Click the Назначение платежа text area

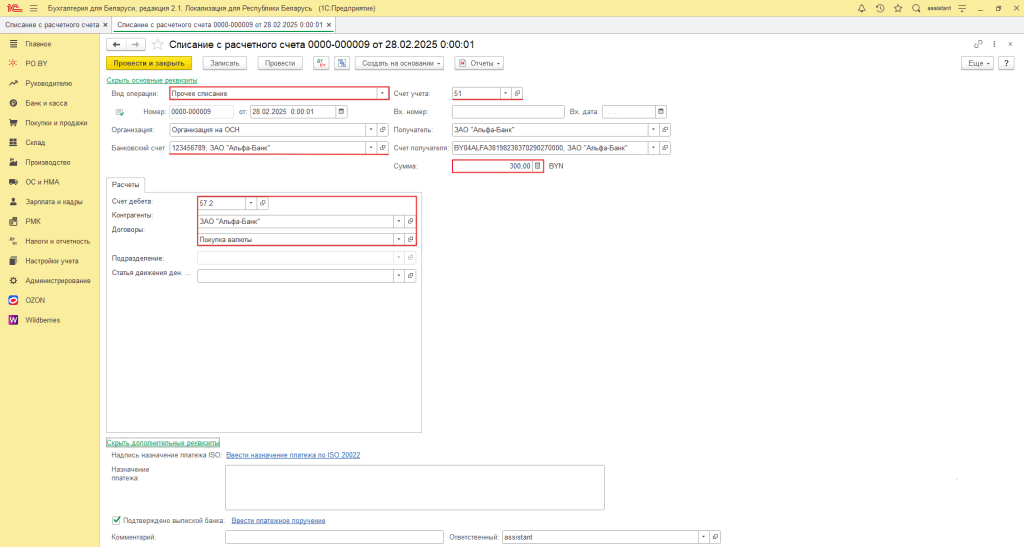415,488
